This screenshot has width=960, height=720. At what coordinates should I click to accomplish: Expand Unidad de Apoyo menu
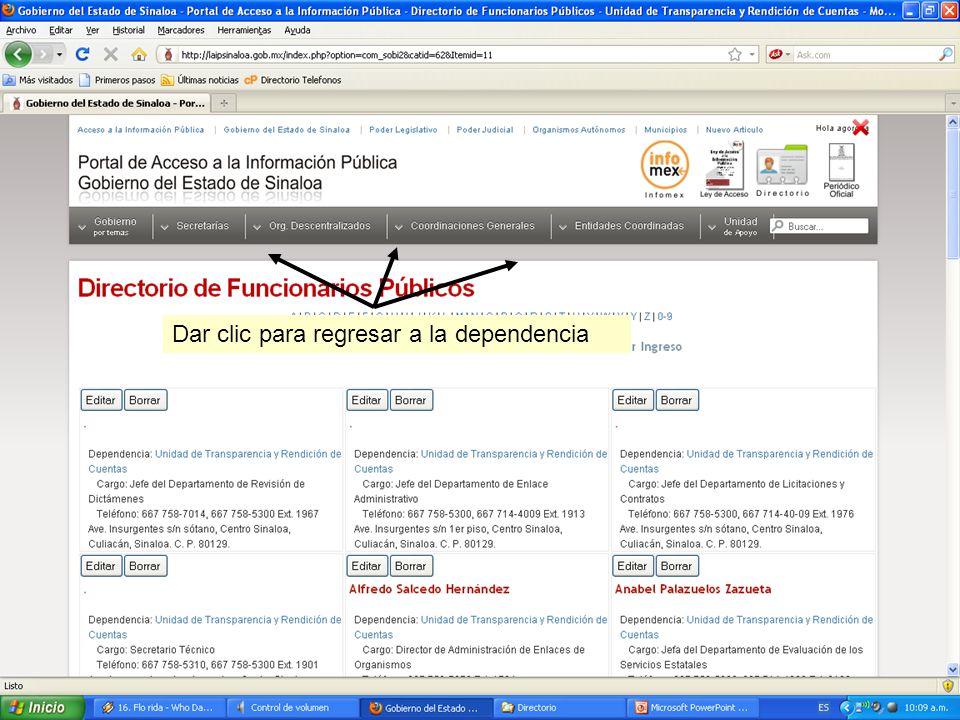coord(733,226)
